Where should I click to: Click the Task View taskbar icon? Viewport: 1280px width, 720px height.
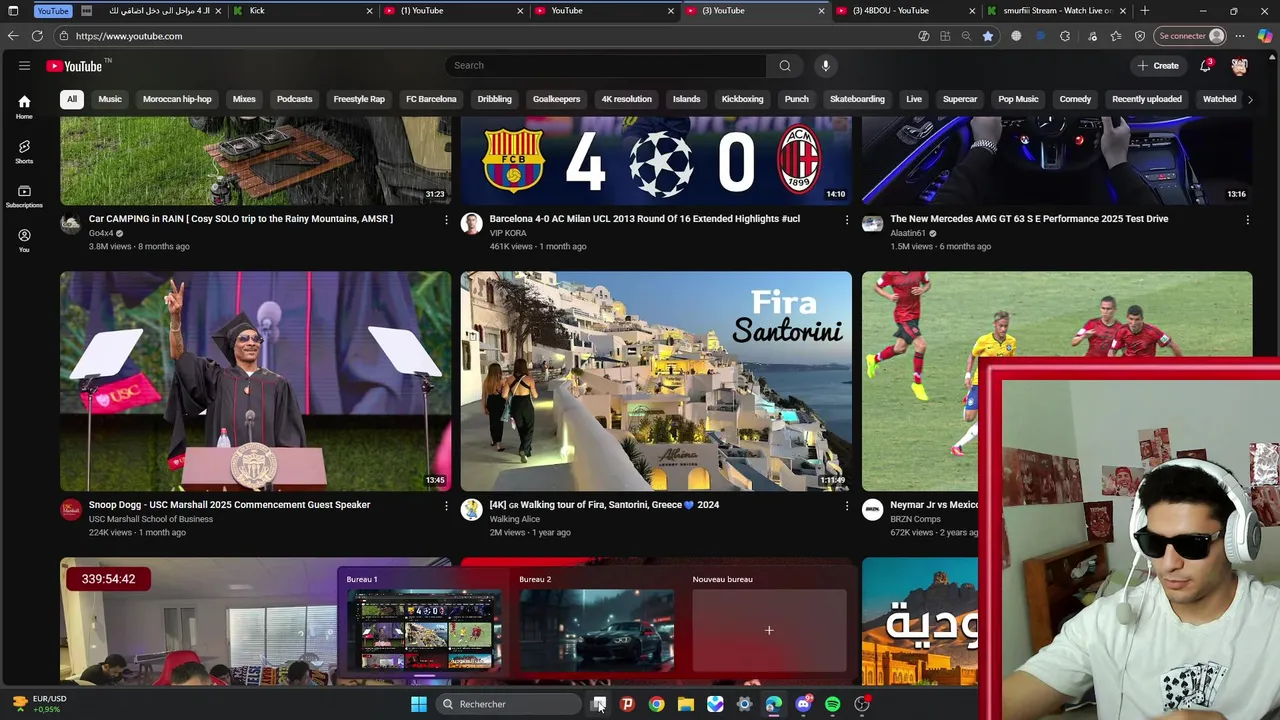tap(598, 704)
